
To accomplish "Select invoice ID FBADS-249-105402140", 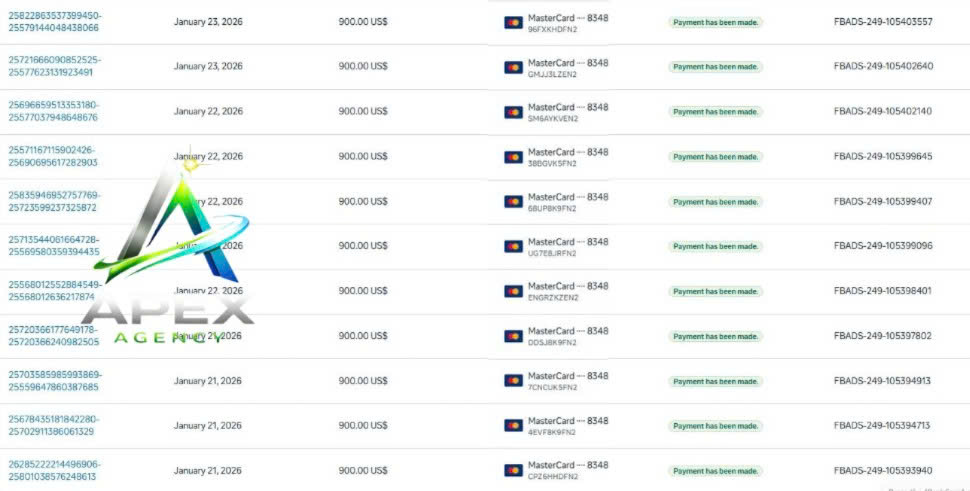I will [883, 111].
